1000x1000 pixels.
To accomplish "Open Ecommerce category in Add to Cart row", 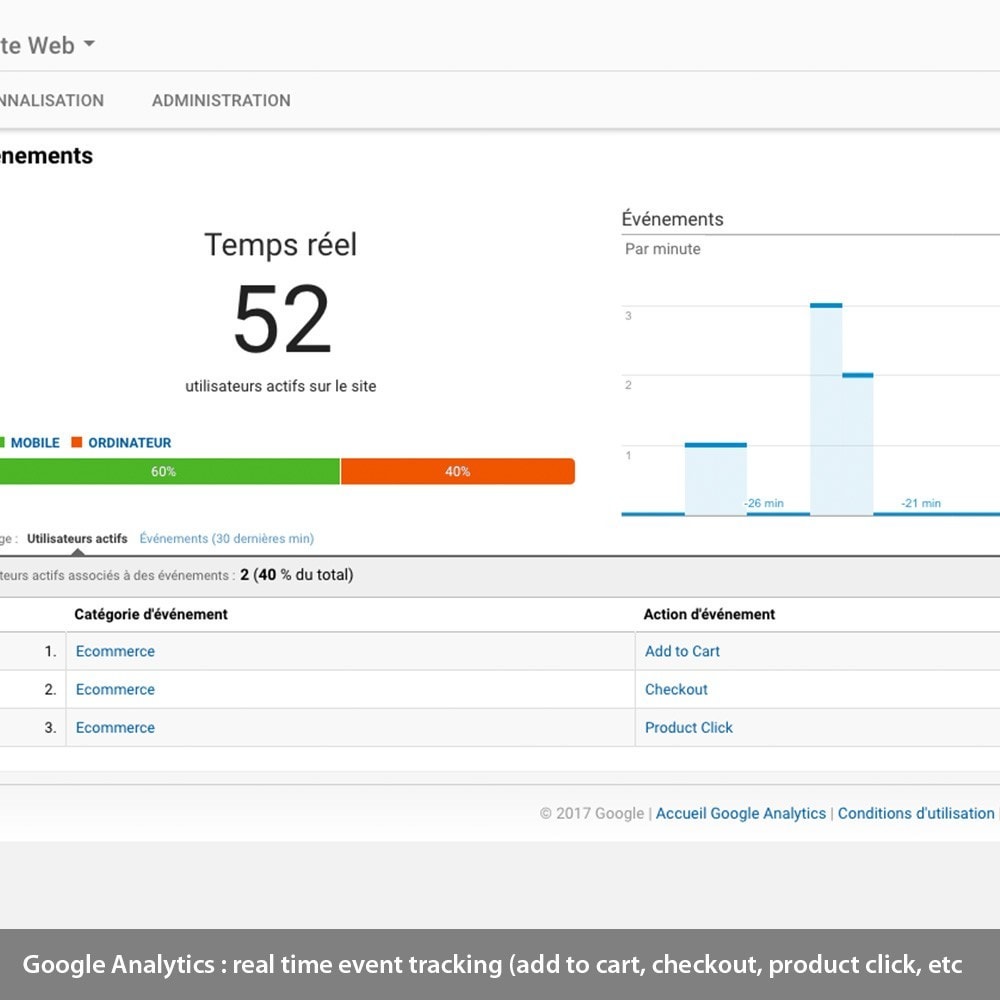I will point(115,651).
